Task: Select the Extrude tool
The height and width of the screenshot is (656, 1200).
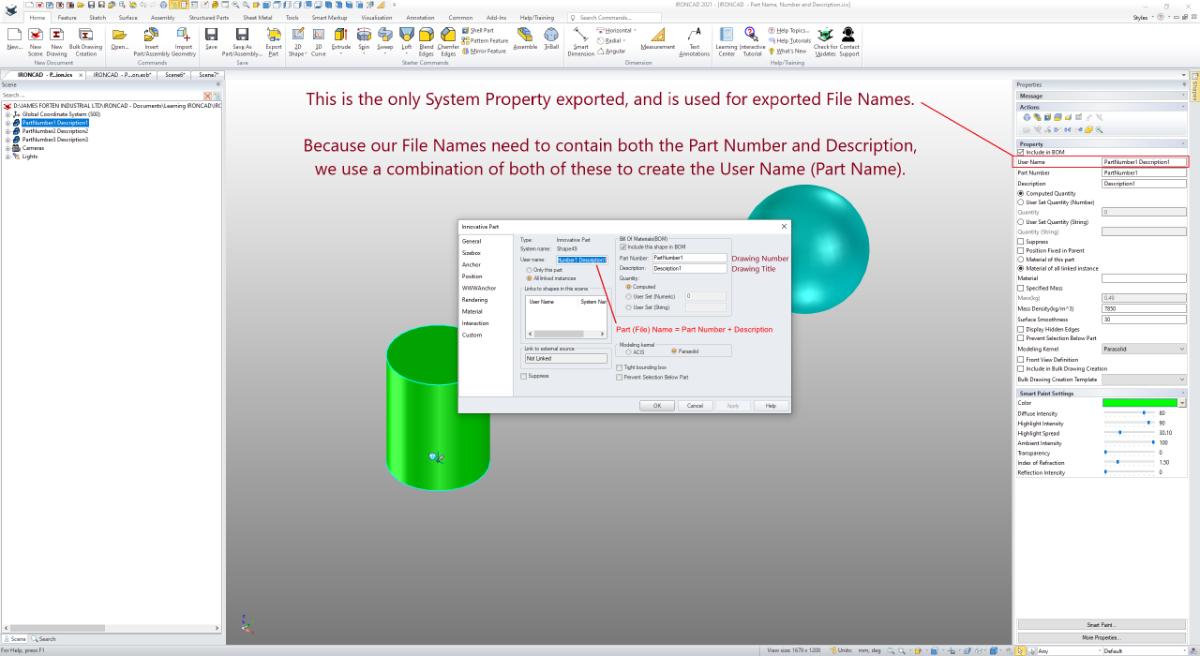Action: 341,34
